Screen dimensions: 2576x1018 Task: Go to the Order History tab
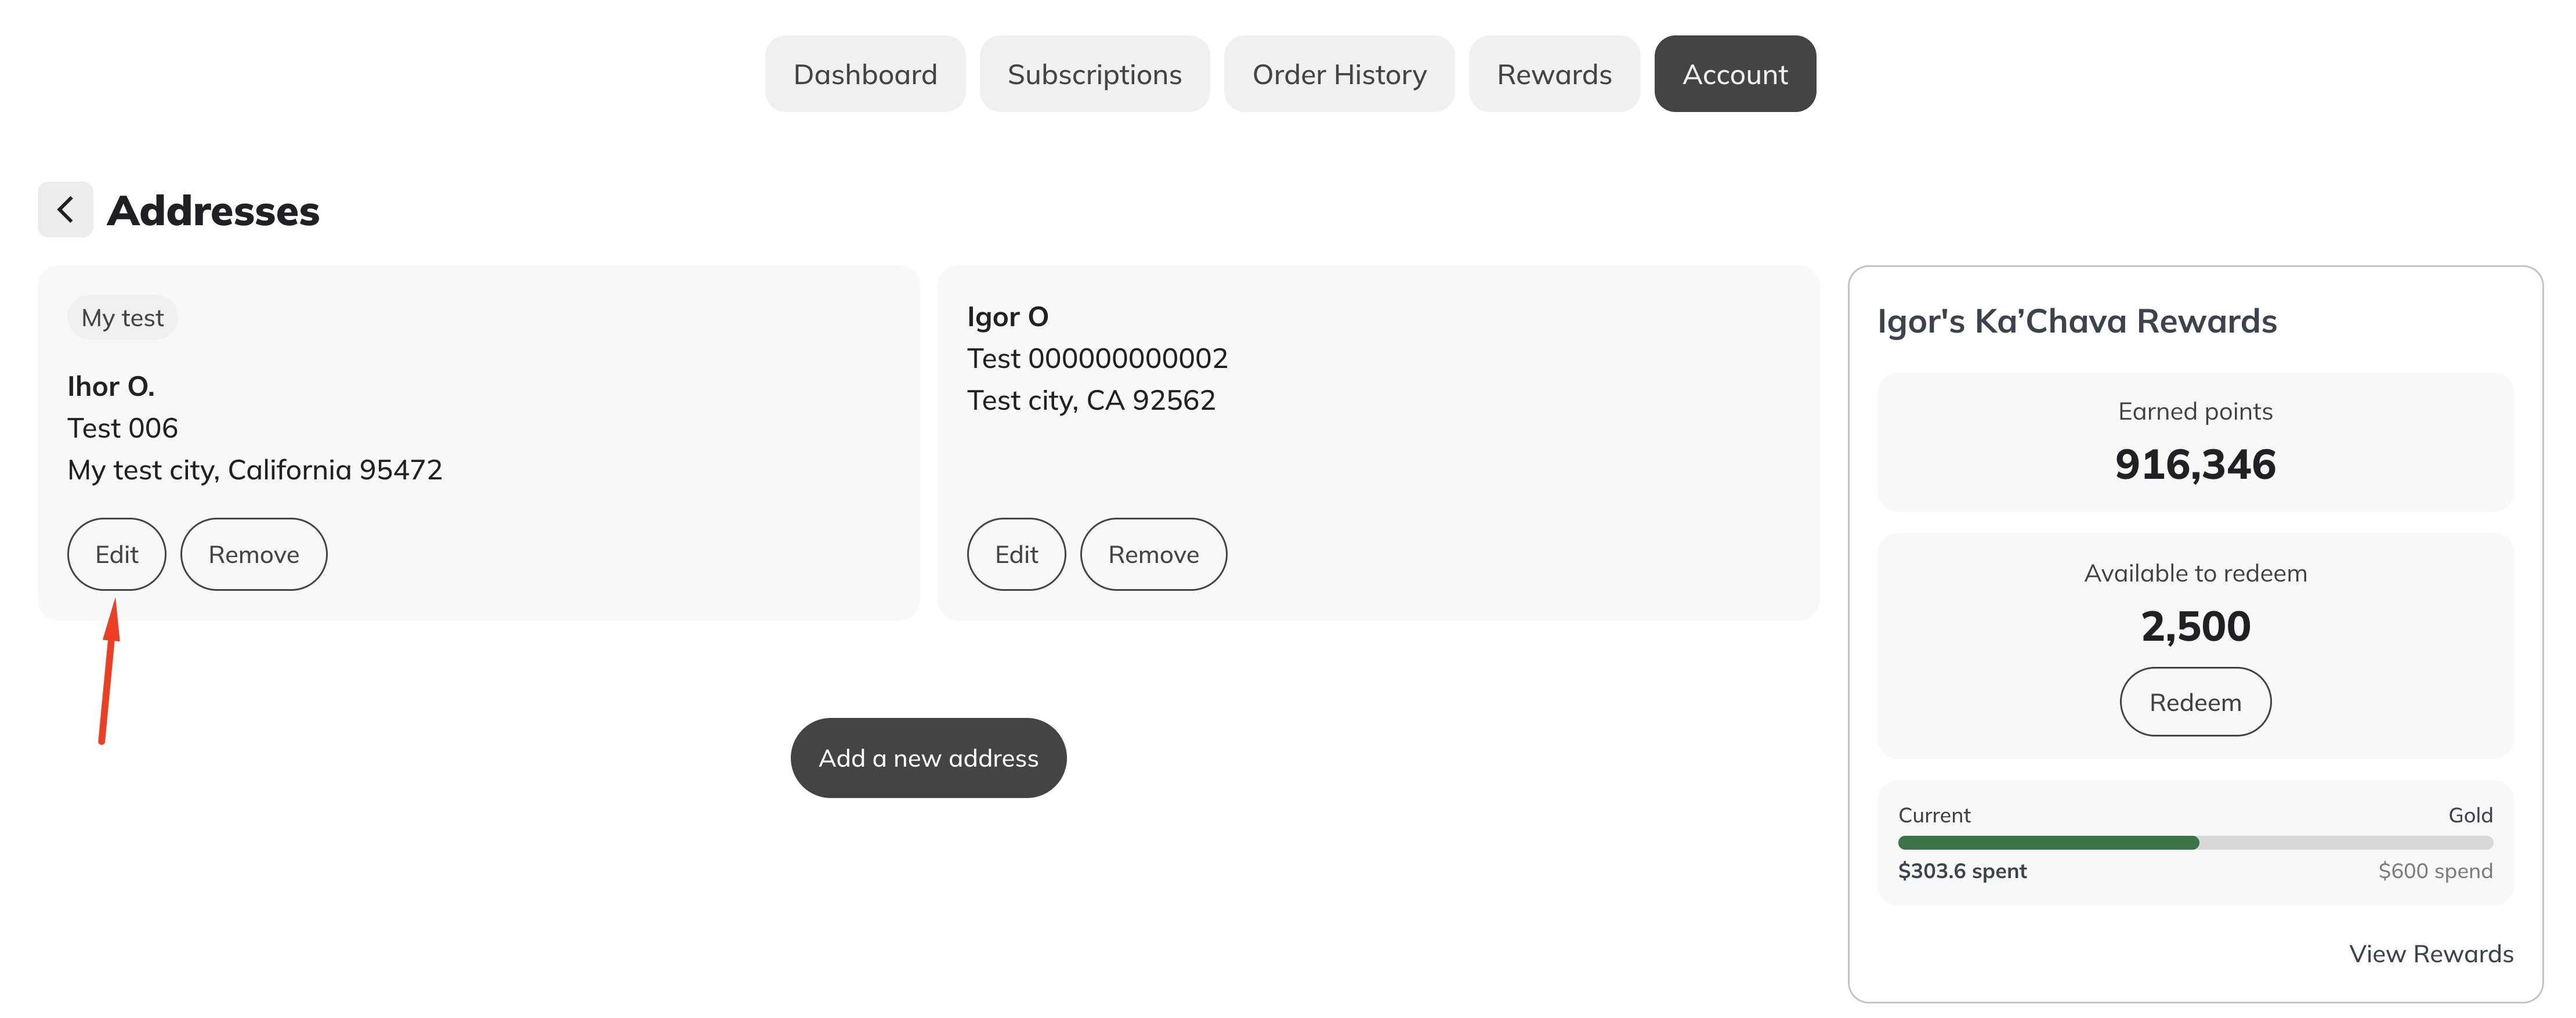click(1339, 74)
